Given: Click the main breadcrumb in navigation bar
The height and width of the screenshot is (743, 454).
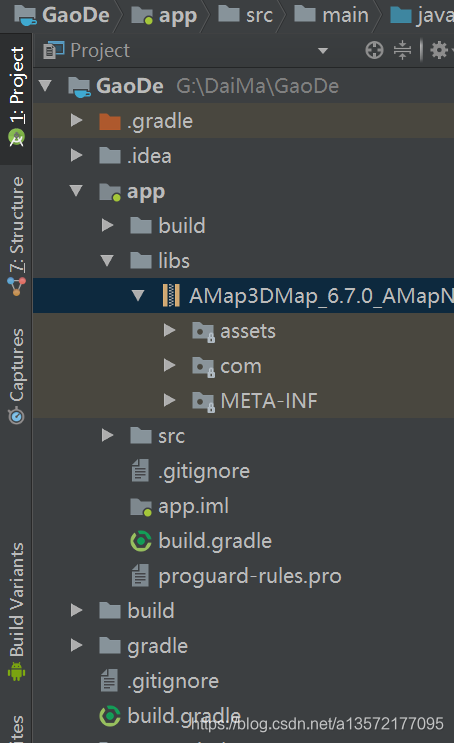Looking at the screenshot, I should coord(331,15).
